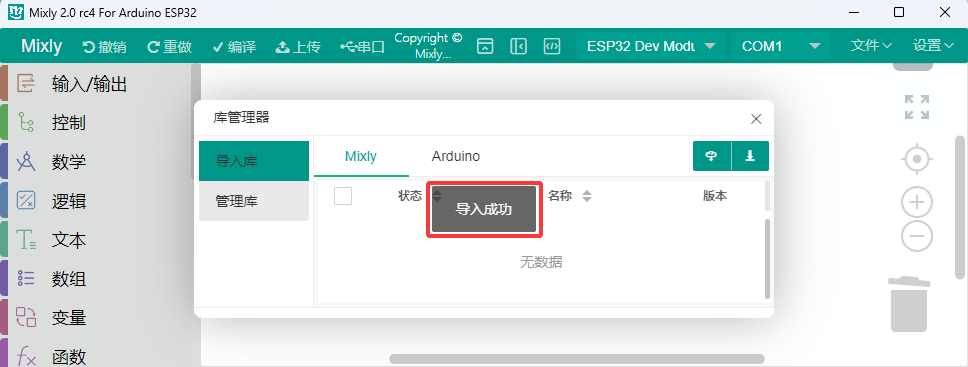The image size is (968, 367).
Task: Center the workspace with crosshair icon
Action: click(917, 159)
